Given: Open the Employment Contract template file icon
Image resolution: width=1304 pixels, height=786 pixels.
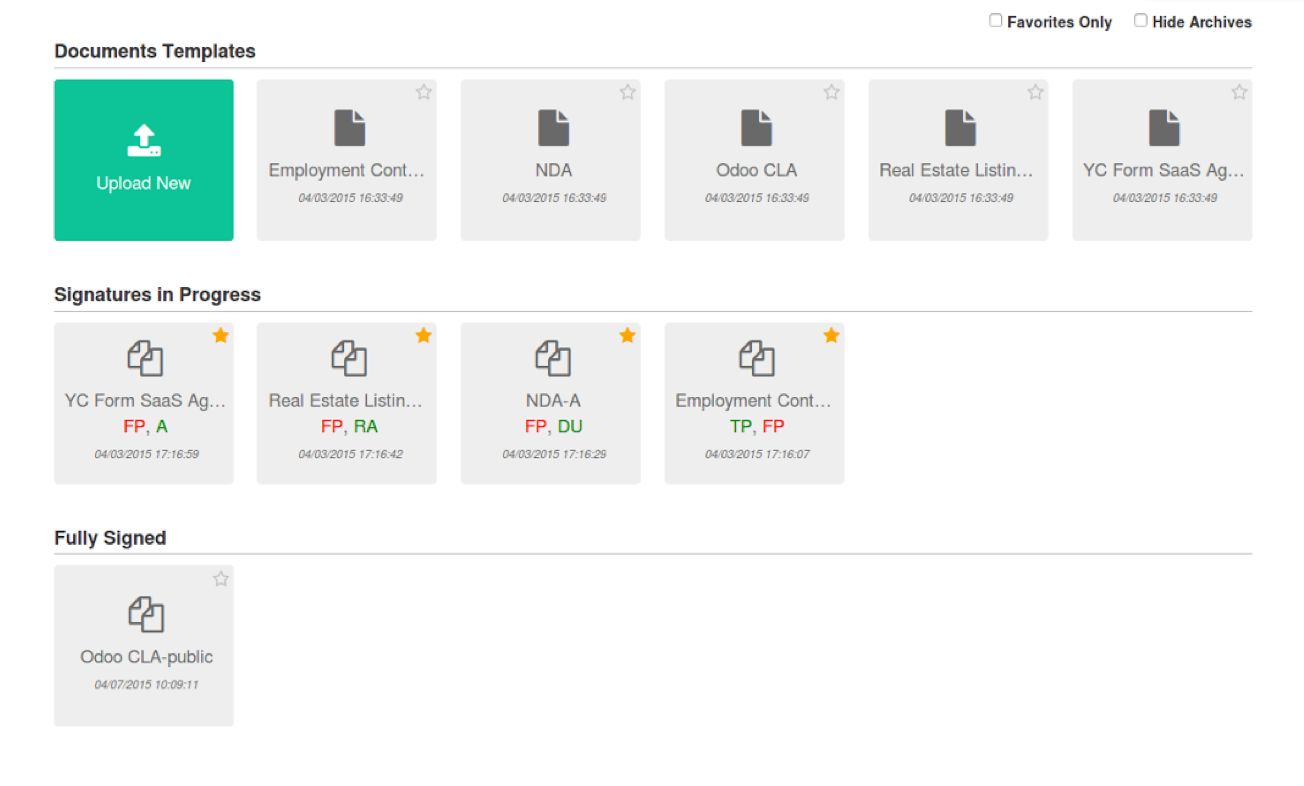Looking at the screenshot, I should [349, 128].
